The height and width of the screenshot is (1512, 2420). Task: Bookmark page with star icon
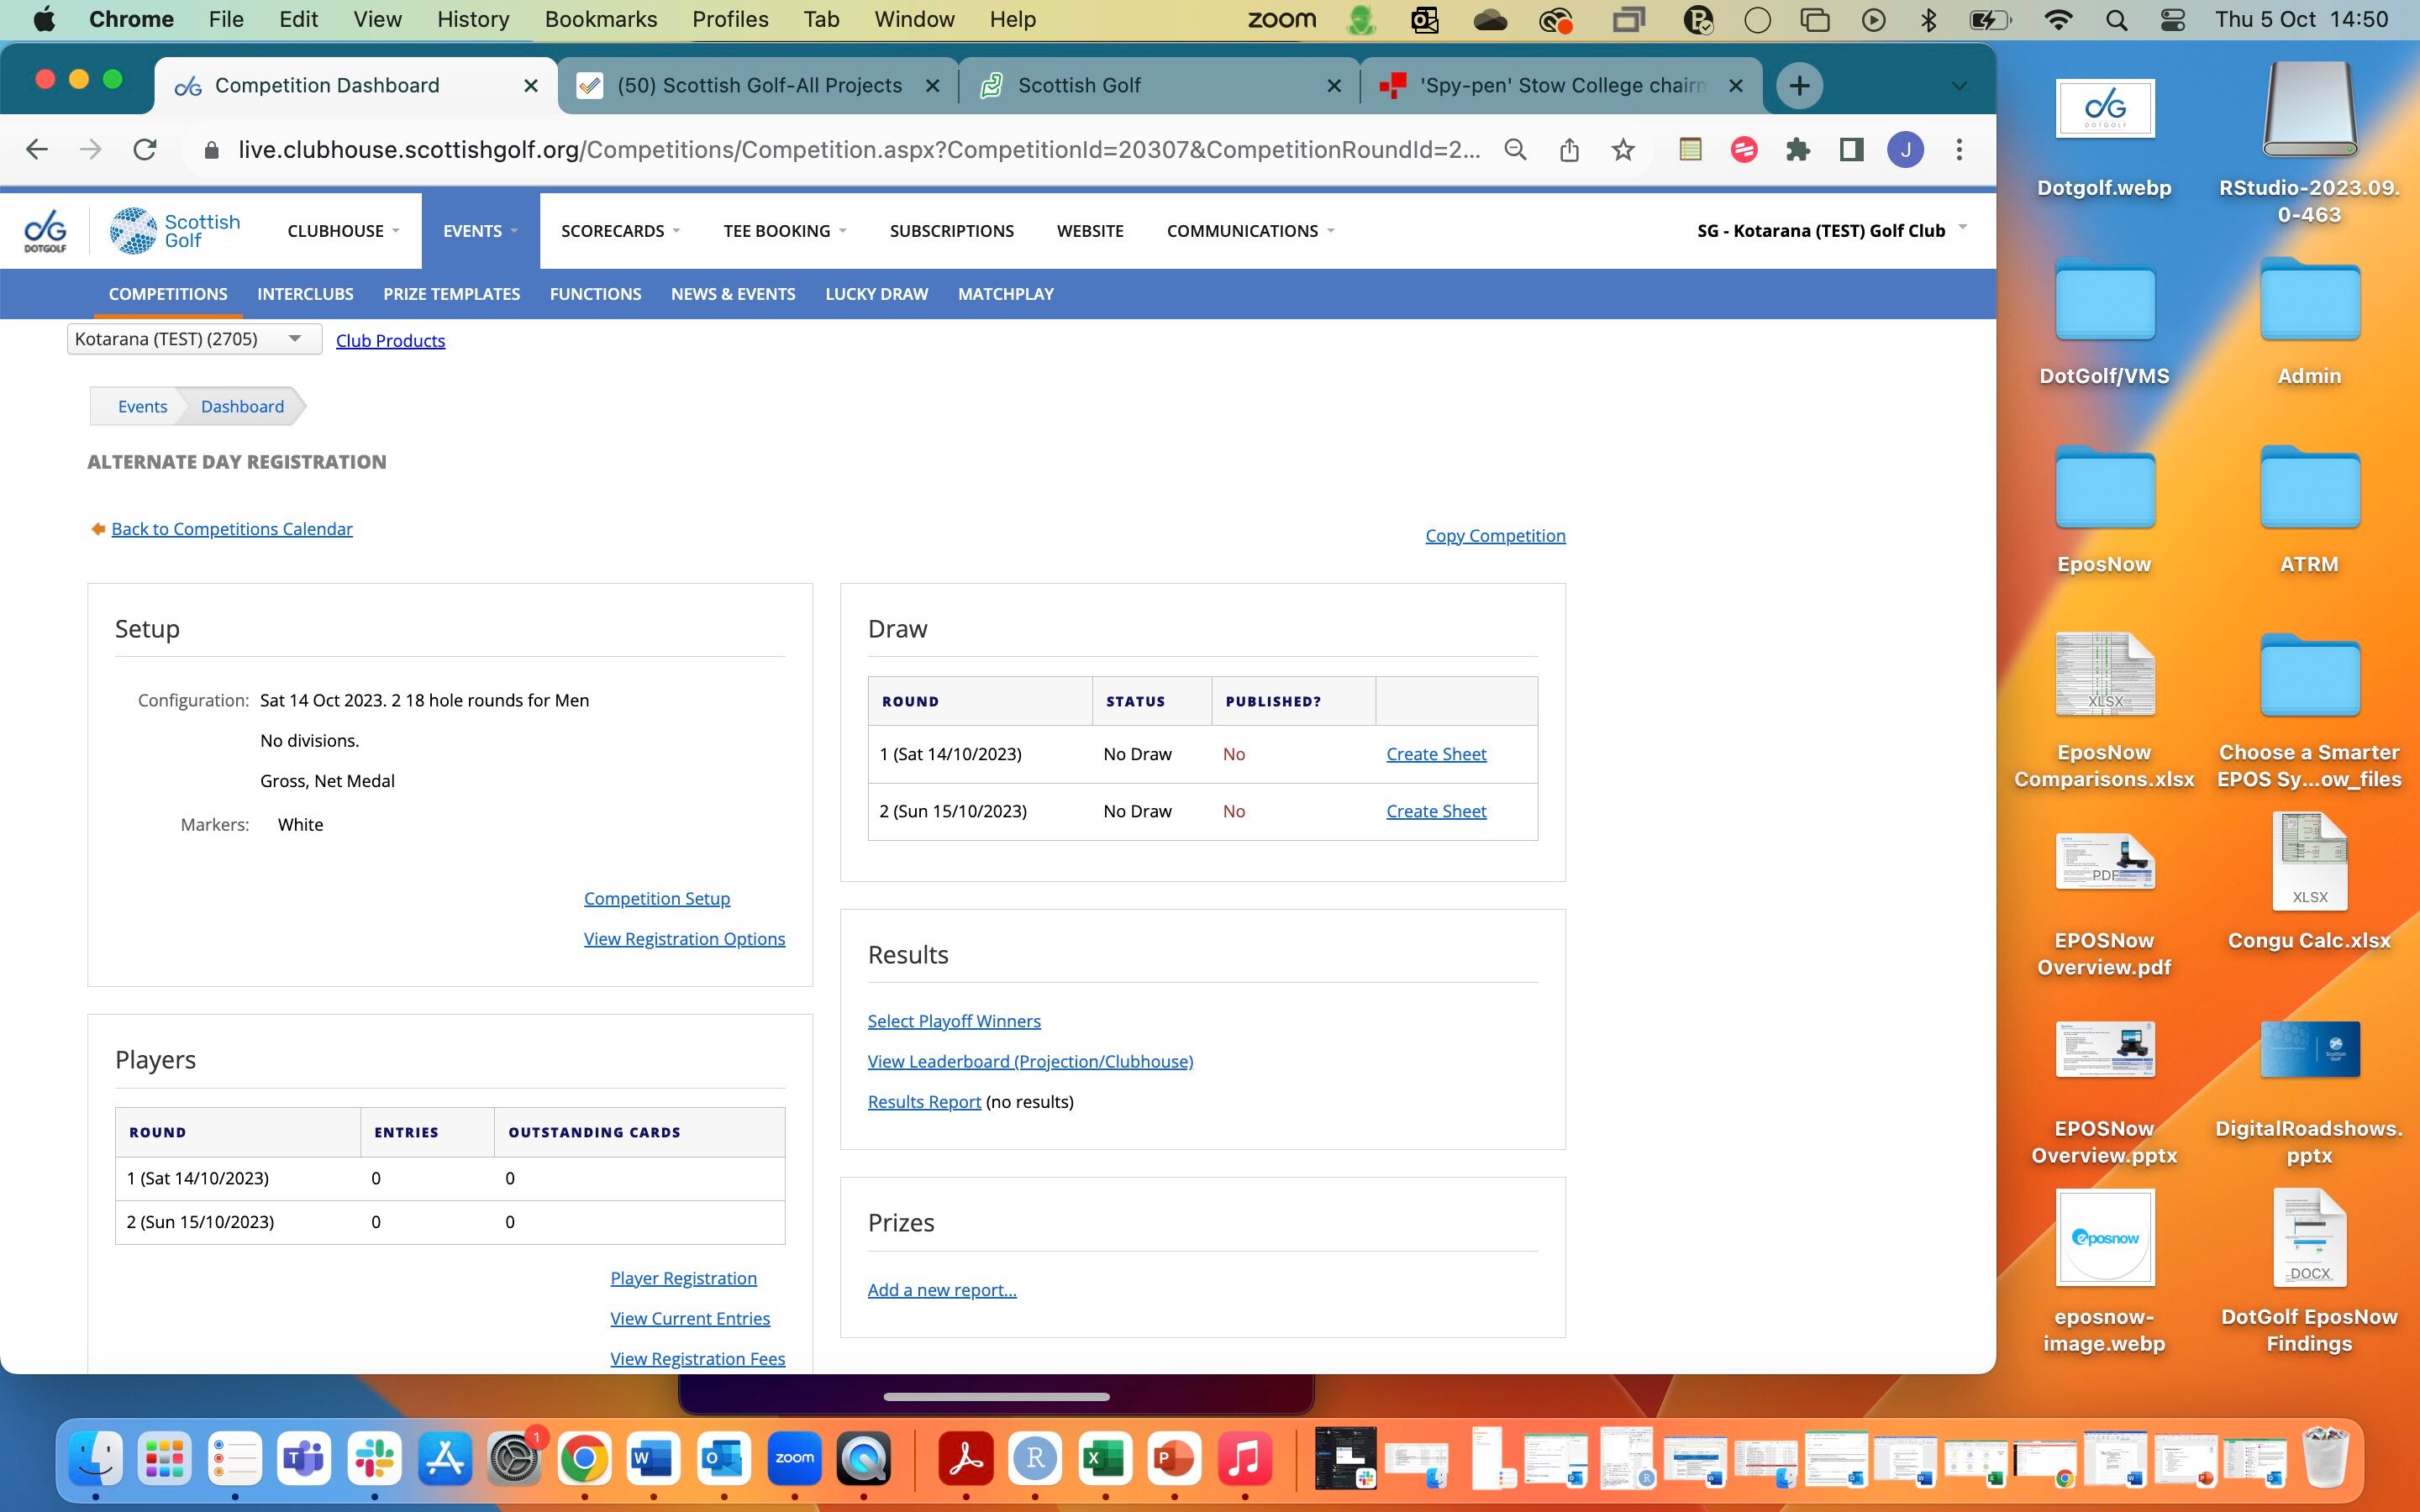(1622, 150)
